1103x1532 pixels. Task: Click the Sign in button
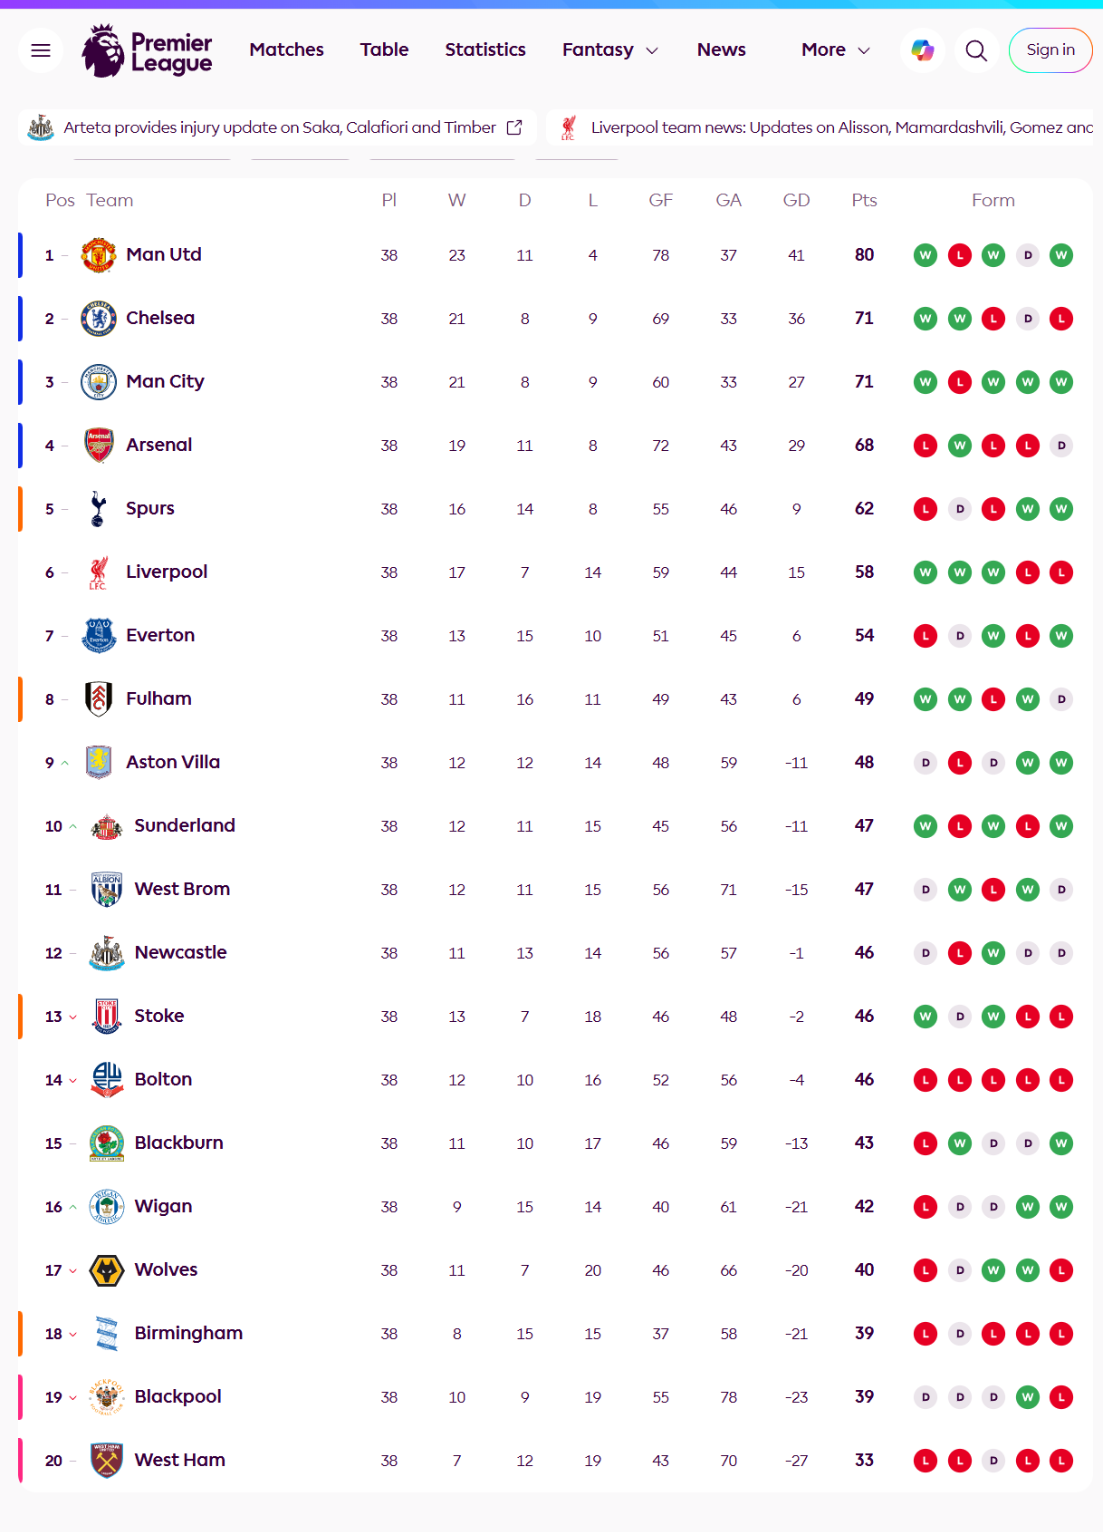point(1050,50)
